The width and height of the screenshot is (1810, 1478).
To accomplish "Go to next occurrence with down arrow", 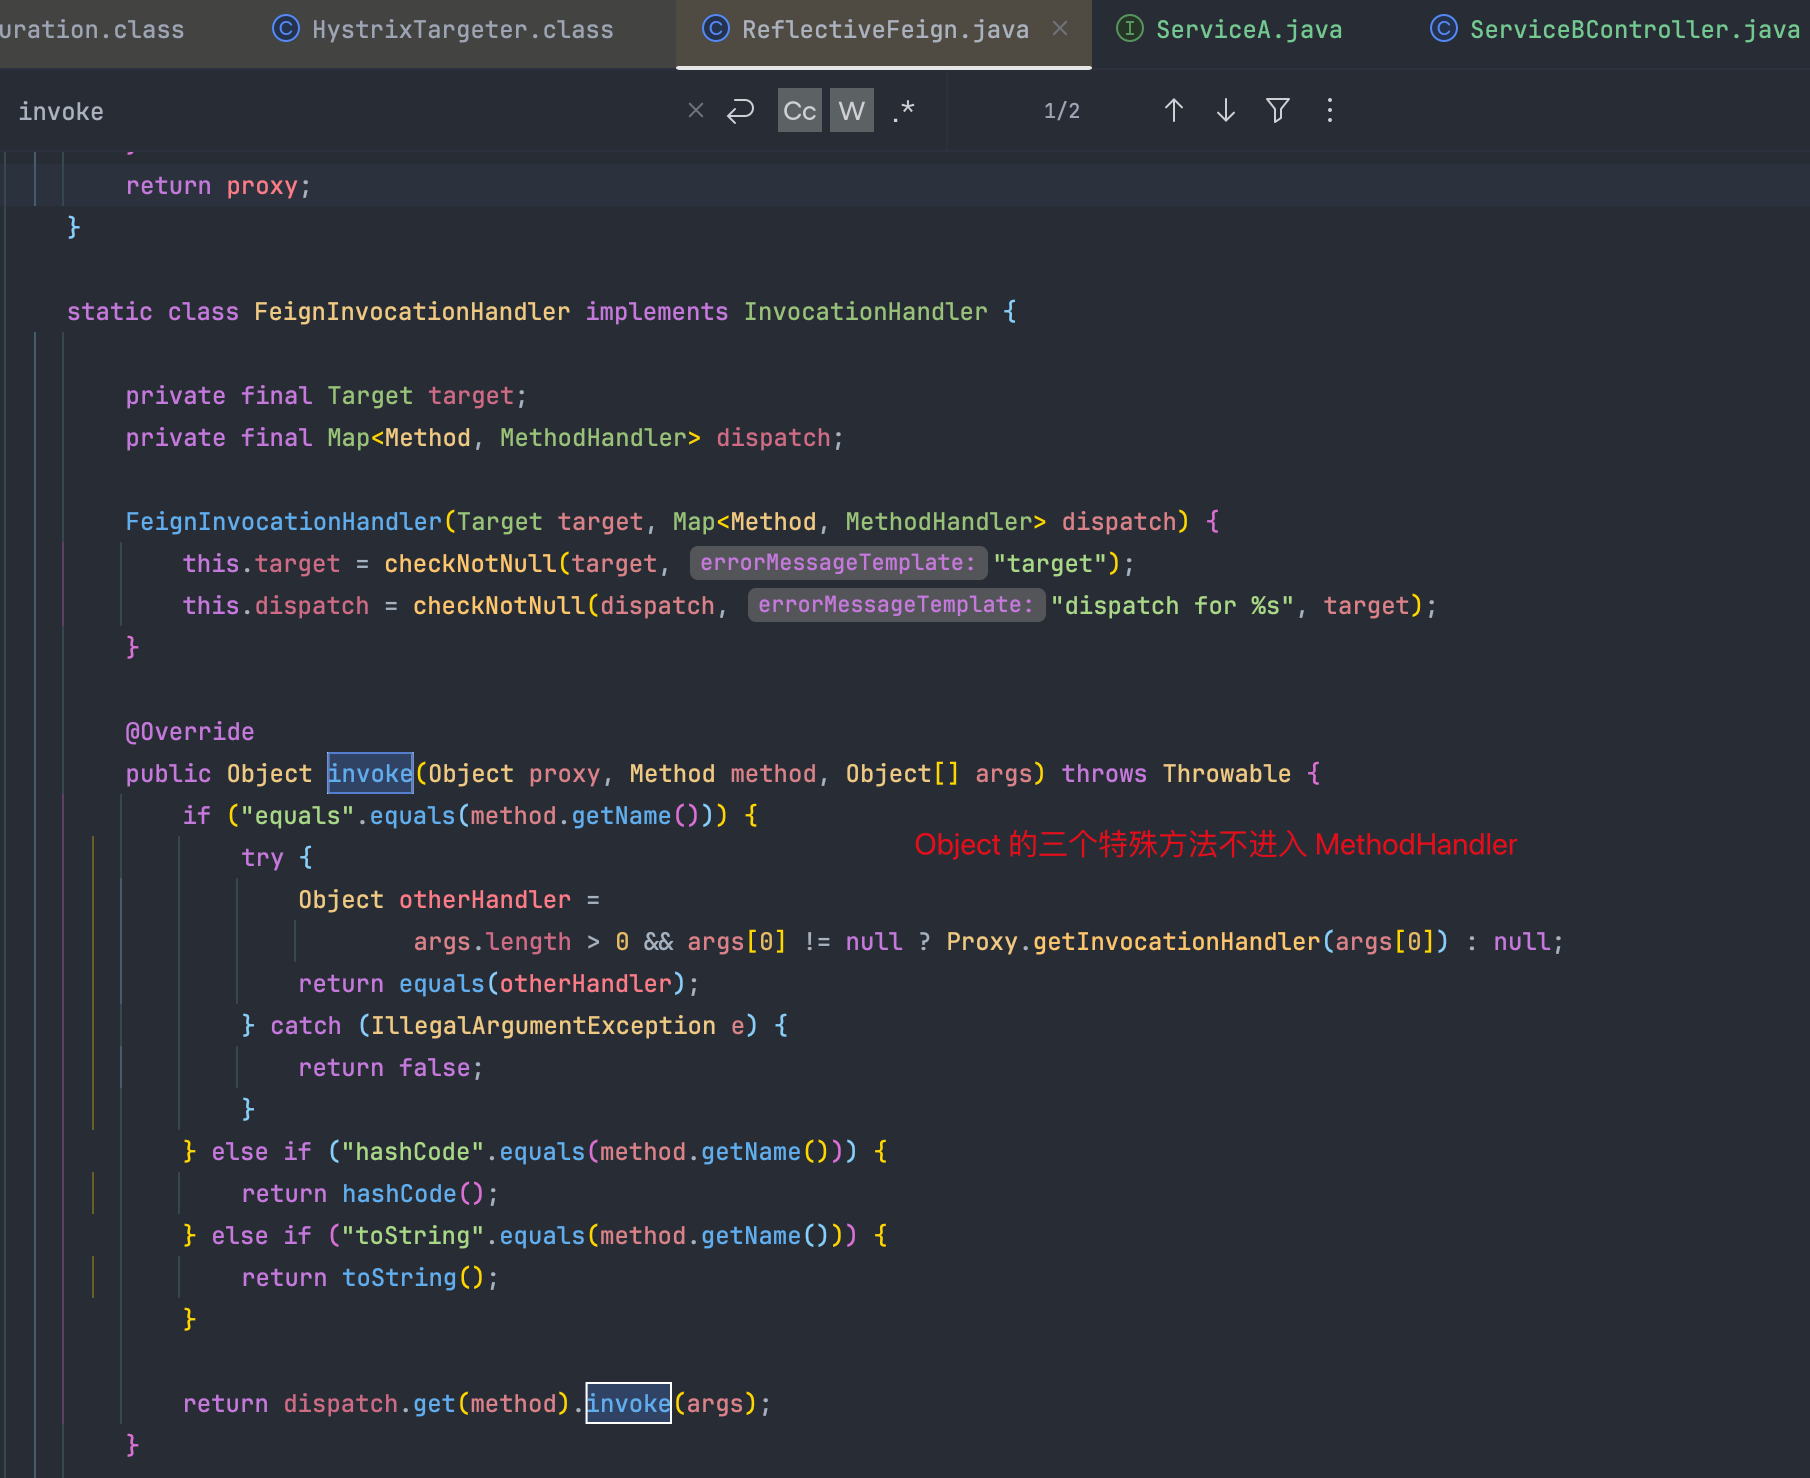I will click(1226, 110).
